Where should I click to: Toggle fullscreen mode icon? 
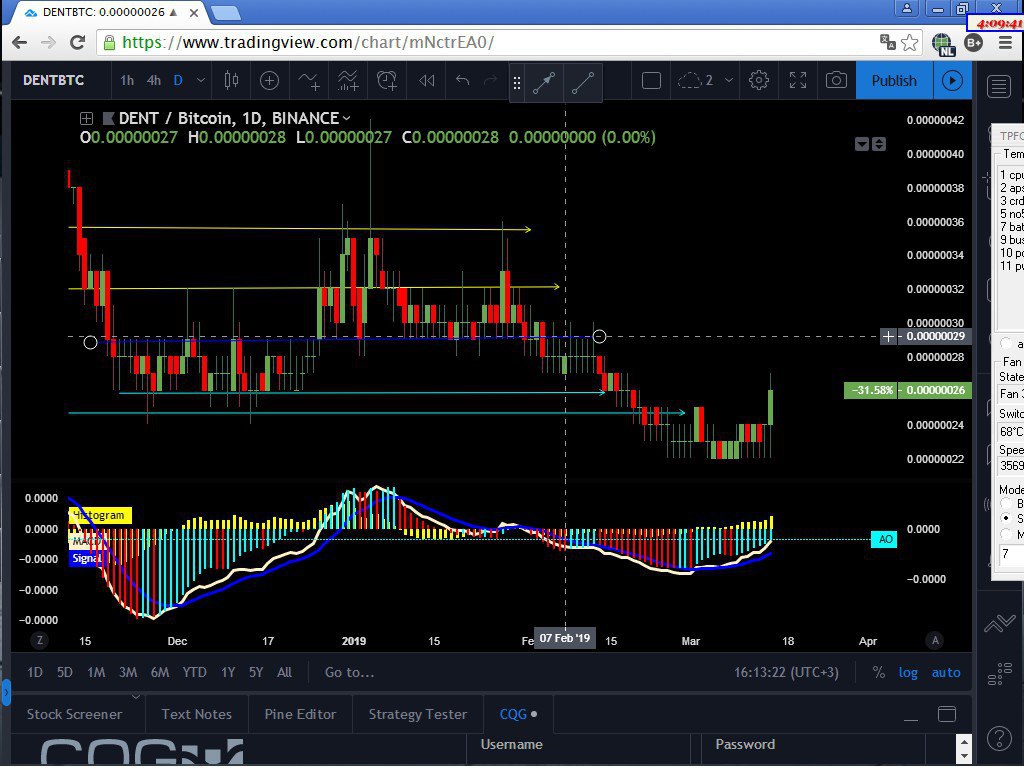(797, 80)
